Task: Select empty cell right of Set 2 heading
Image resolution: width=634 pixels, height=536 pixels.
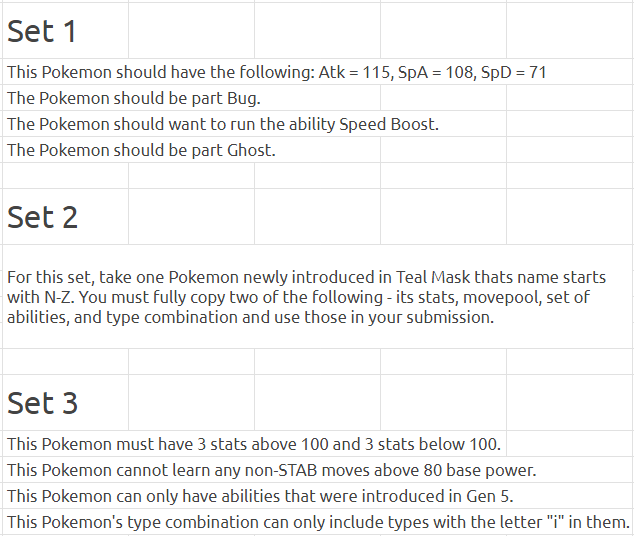Action: (191, 217)
